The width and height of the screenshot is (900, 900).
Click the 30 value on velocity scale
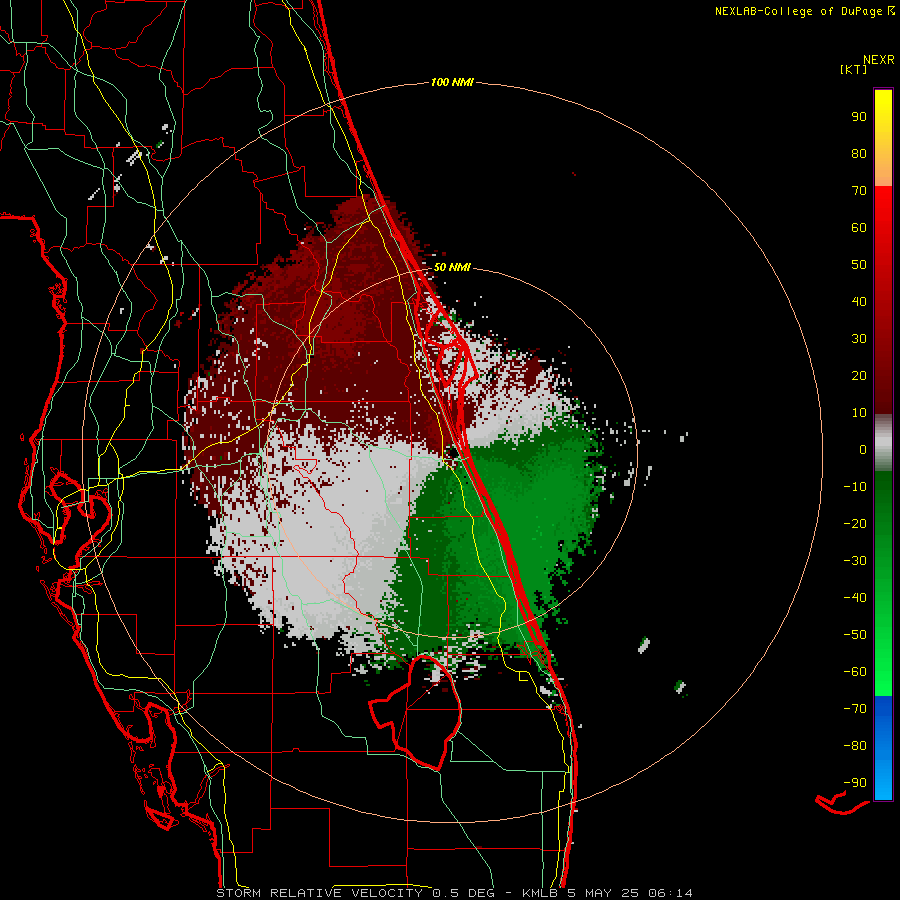[859, 339]
